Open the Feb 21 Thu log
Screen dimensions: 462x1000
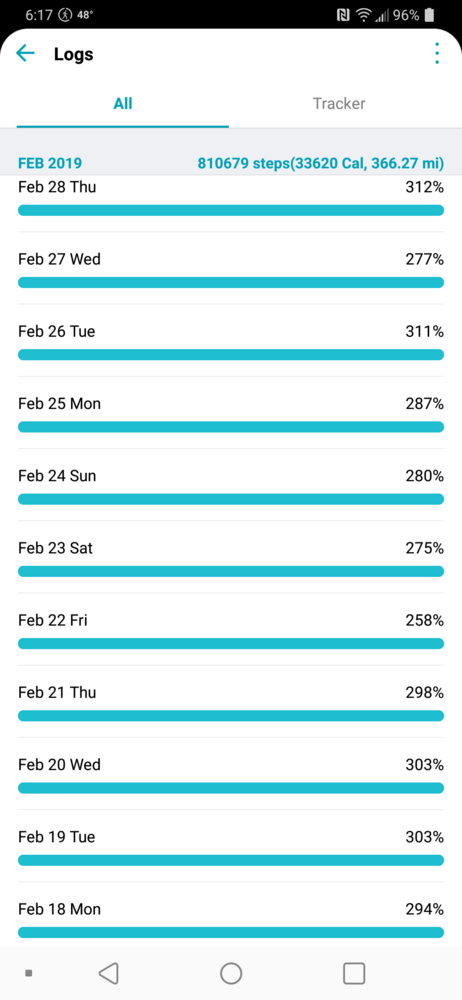pos(231,701)
